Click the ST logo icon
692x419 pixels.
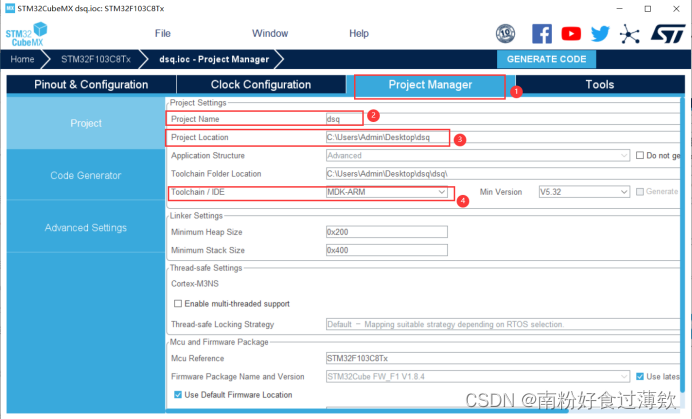668,34
